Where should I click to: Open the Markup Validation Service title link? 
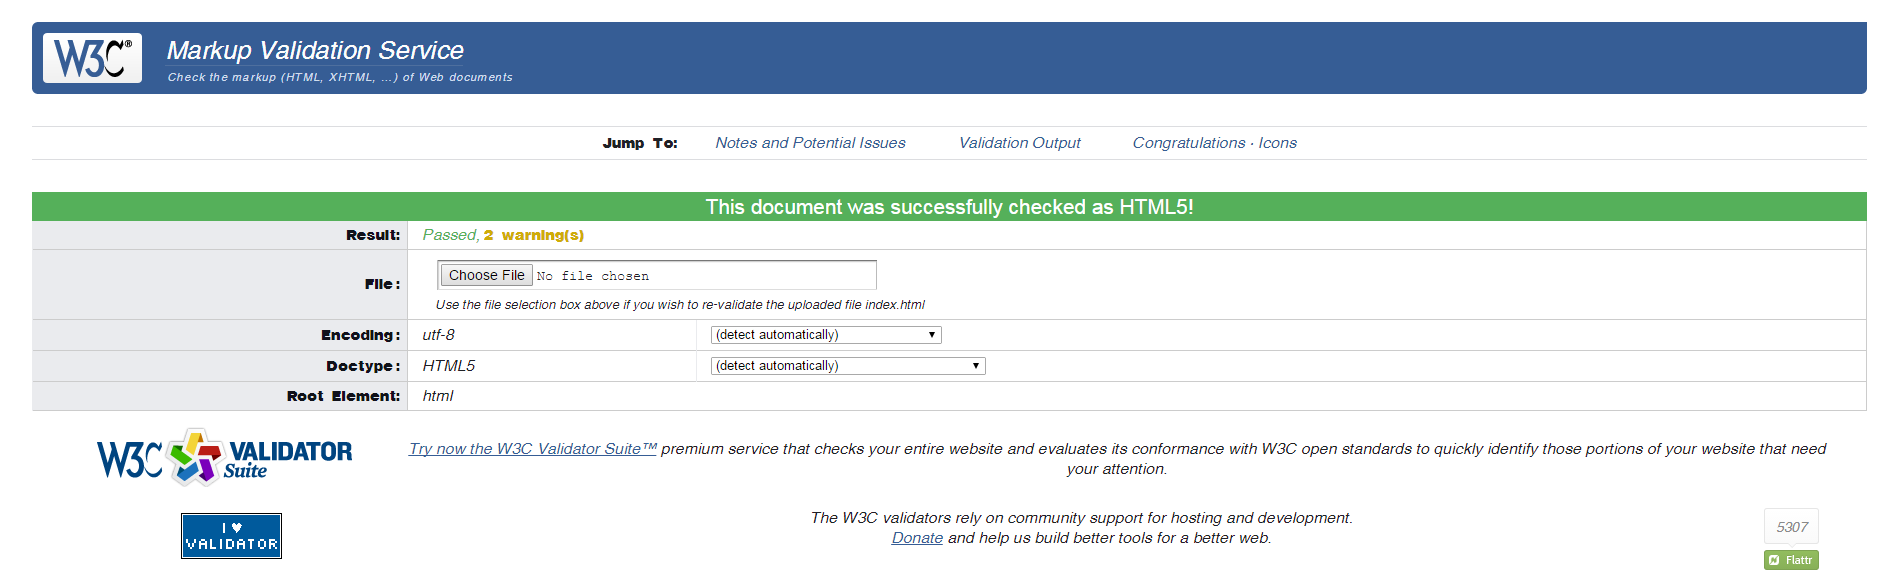pyautogui.click(x=315, y=50)
